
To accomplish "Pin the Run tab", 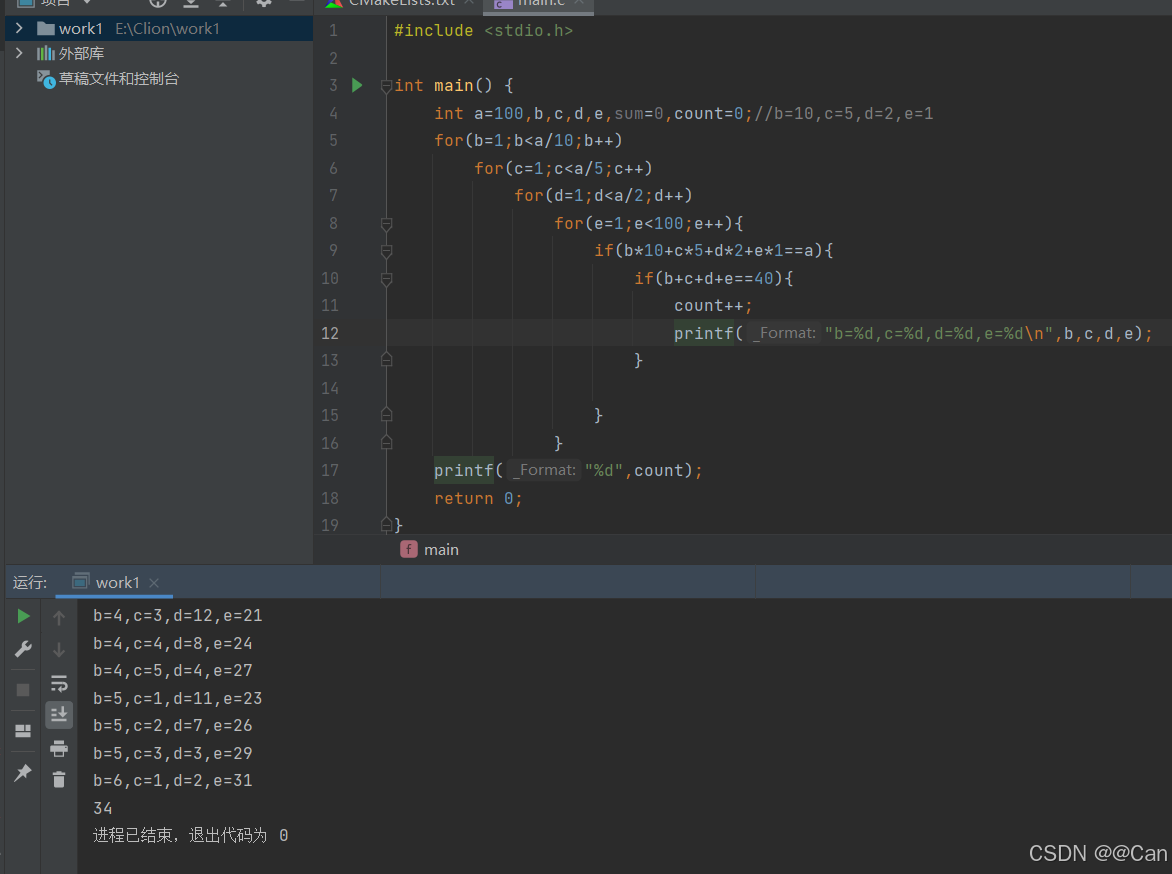I will click(x=23, y=772).
